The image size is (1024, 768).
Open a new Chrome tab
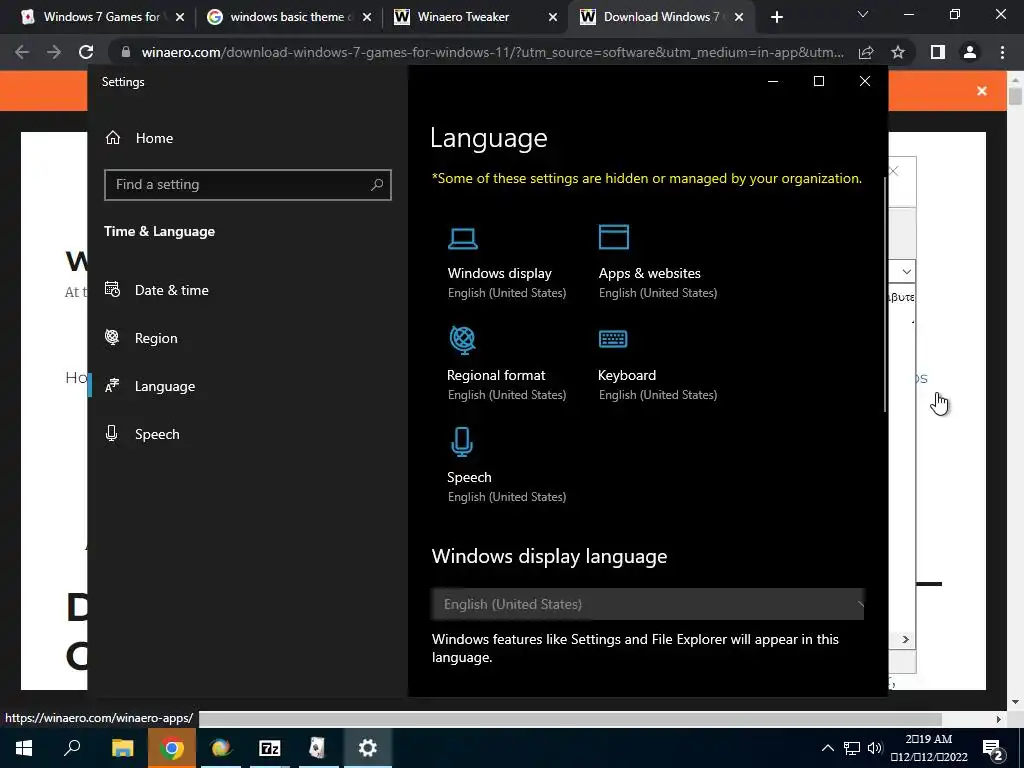click(776, 17)
